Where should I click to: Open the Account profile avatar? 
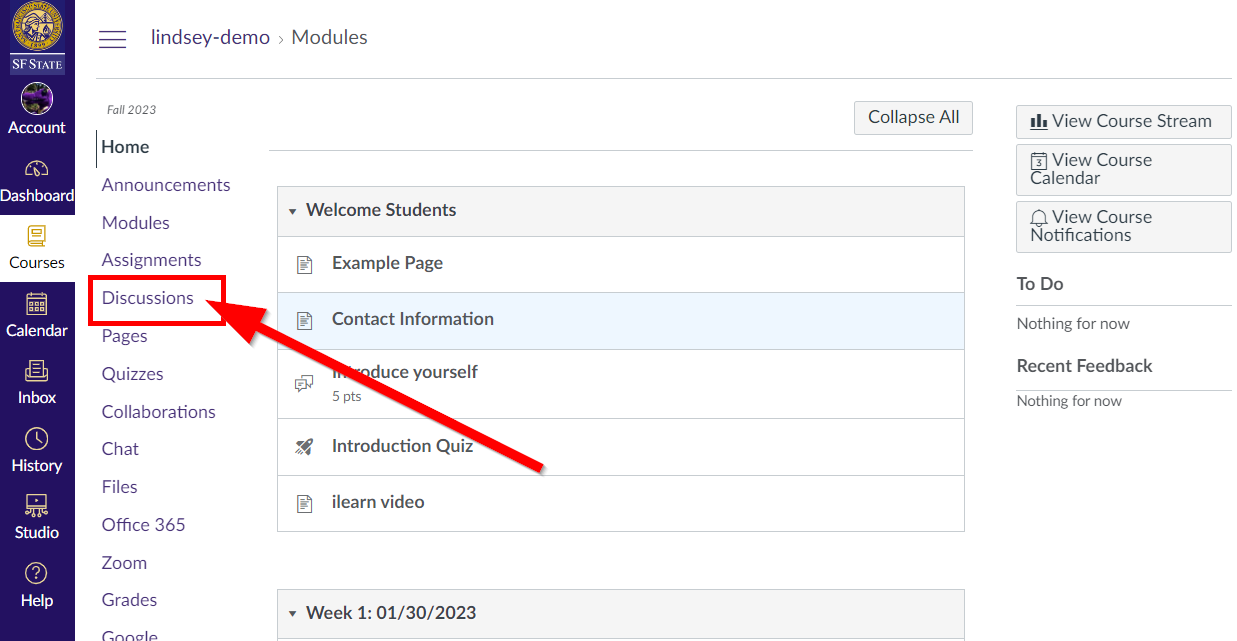[x=37, y=99]
